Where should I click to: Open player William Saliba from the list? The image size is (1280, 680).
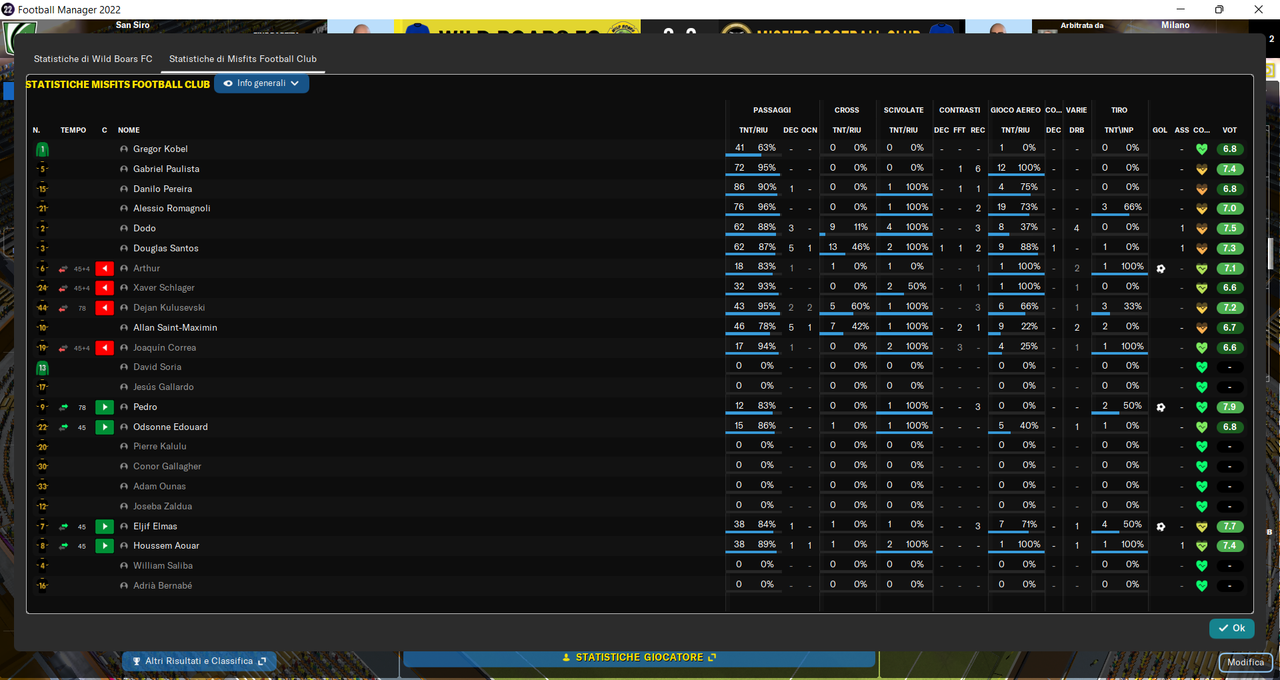click(163, 566)
